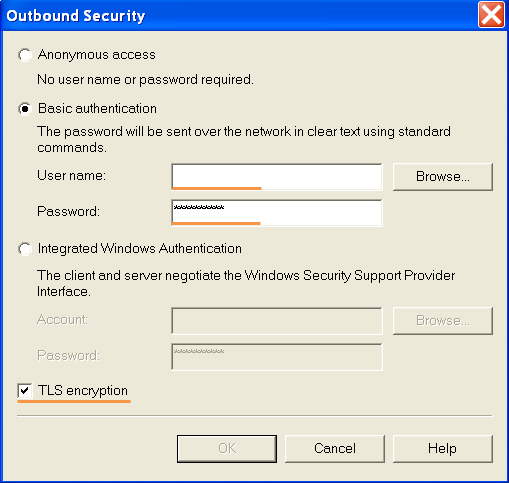Cancel the Outbound Security dialog
Screen dimensions: 509x483
point(335,449)
